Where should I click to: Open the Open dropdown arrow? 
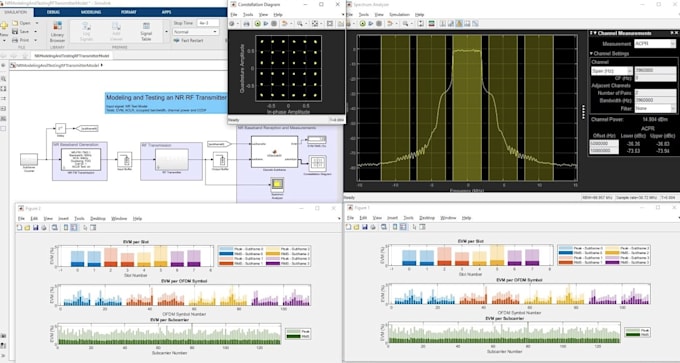(x=36, y=23)
